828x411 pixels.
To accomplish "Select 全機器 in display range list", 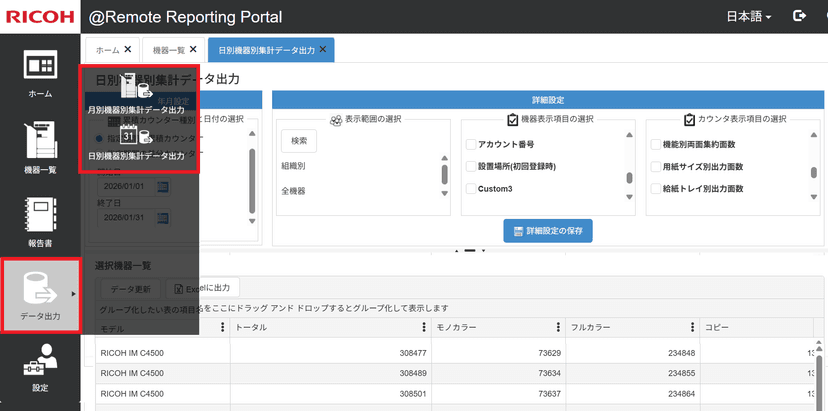I will (x=293, y=191).
